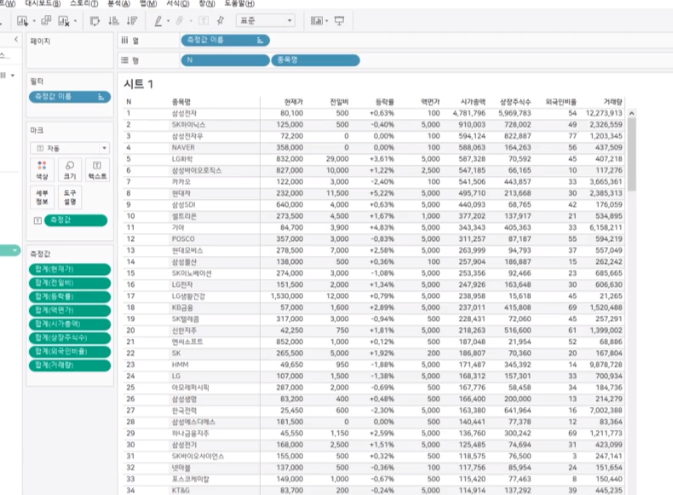The image size is (673, 495).
Task: Click the POSCO row label
Action: click(x=183, y=239)
